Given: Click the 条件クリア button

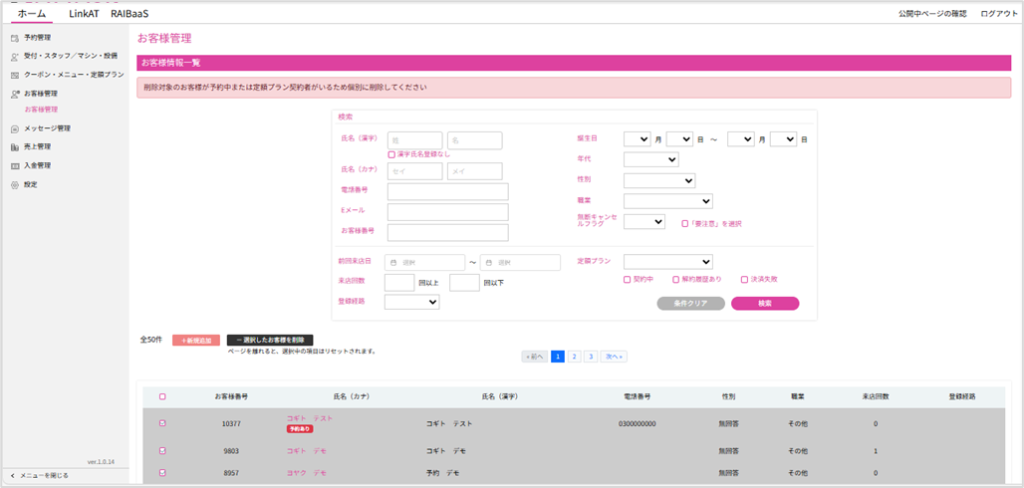Looking at the screenshot, I should tap(690, 303).
